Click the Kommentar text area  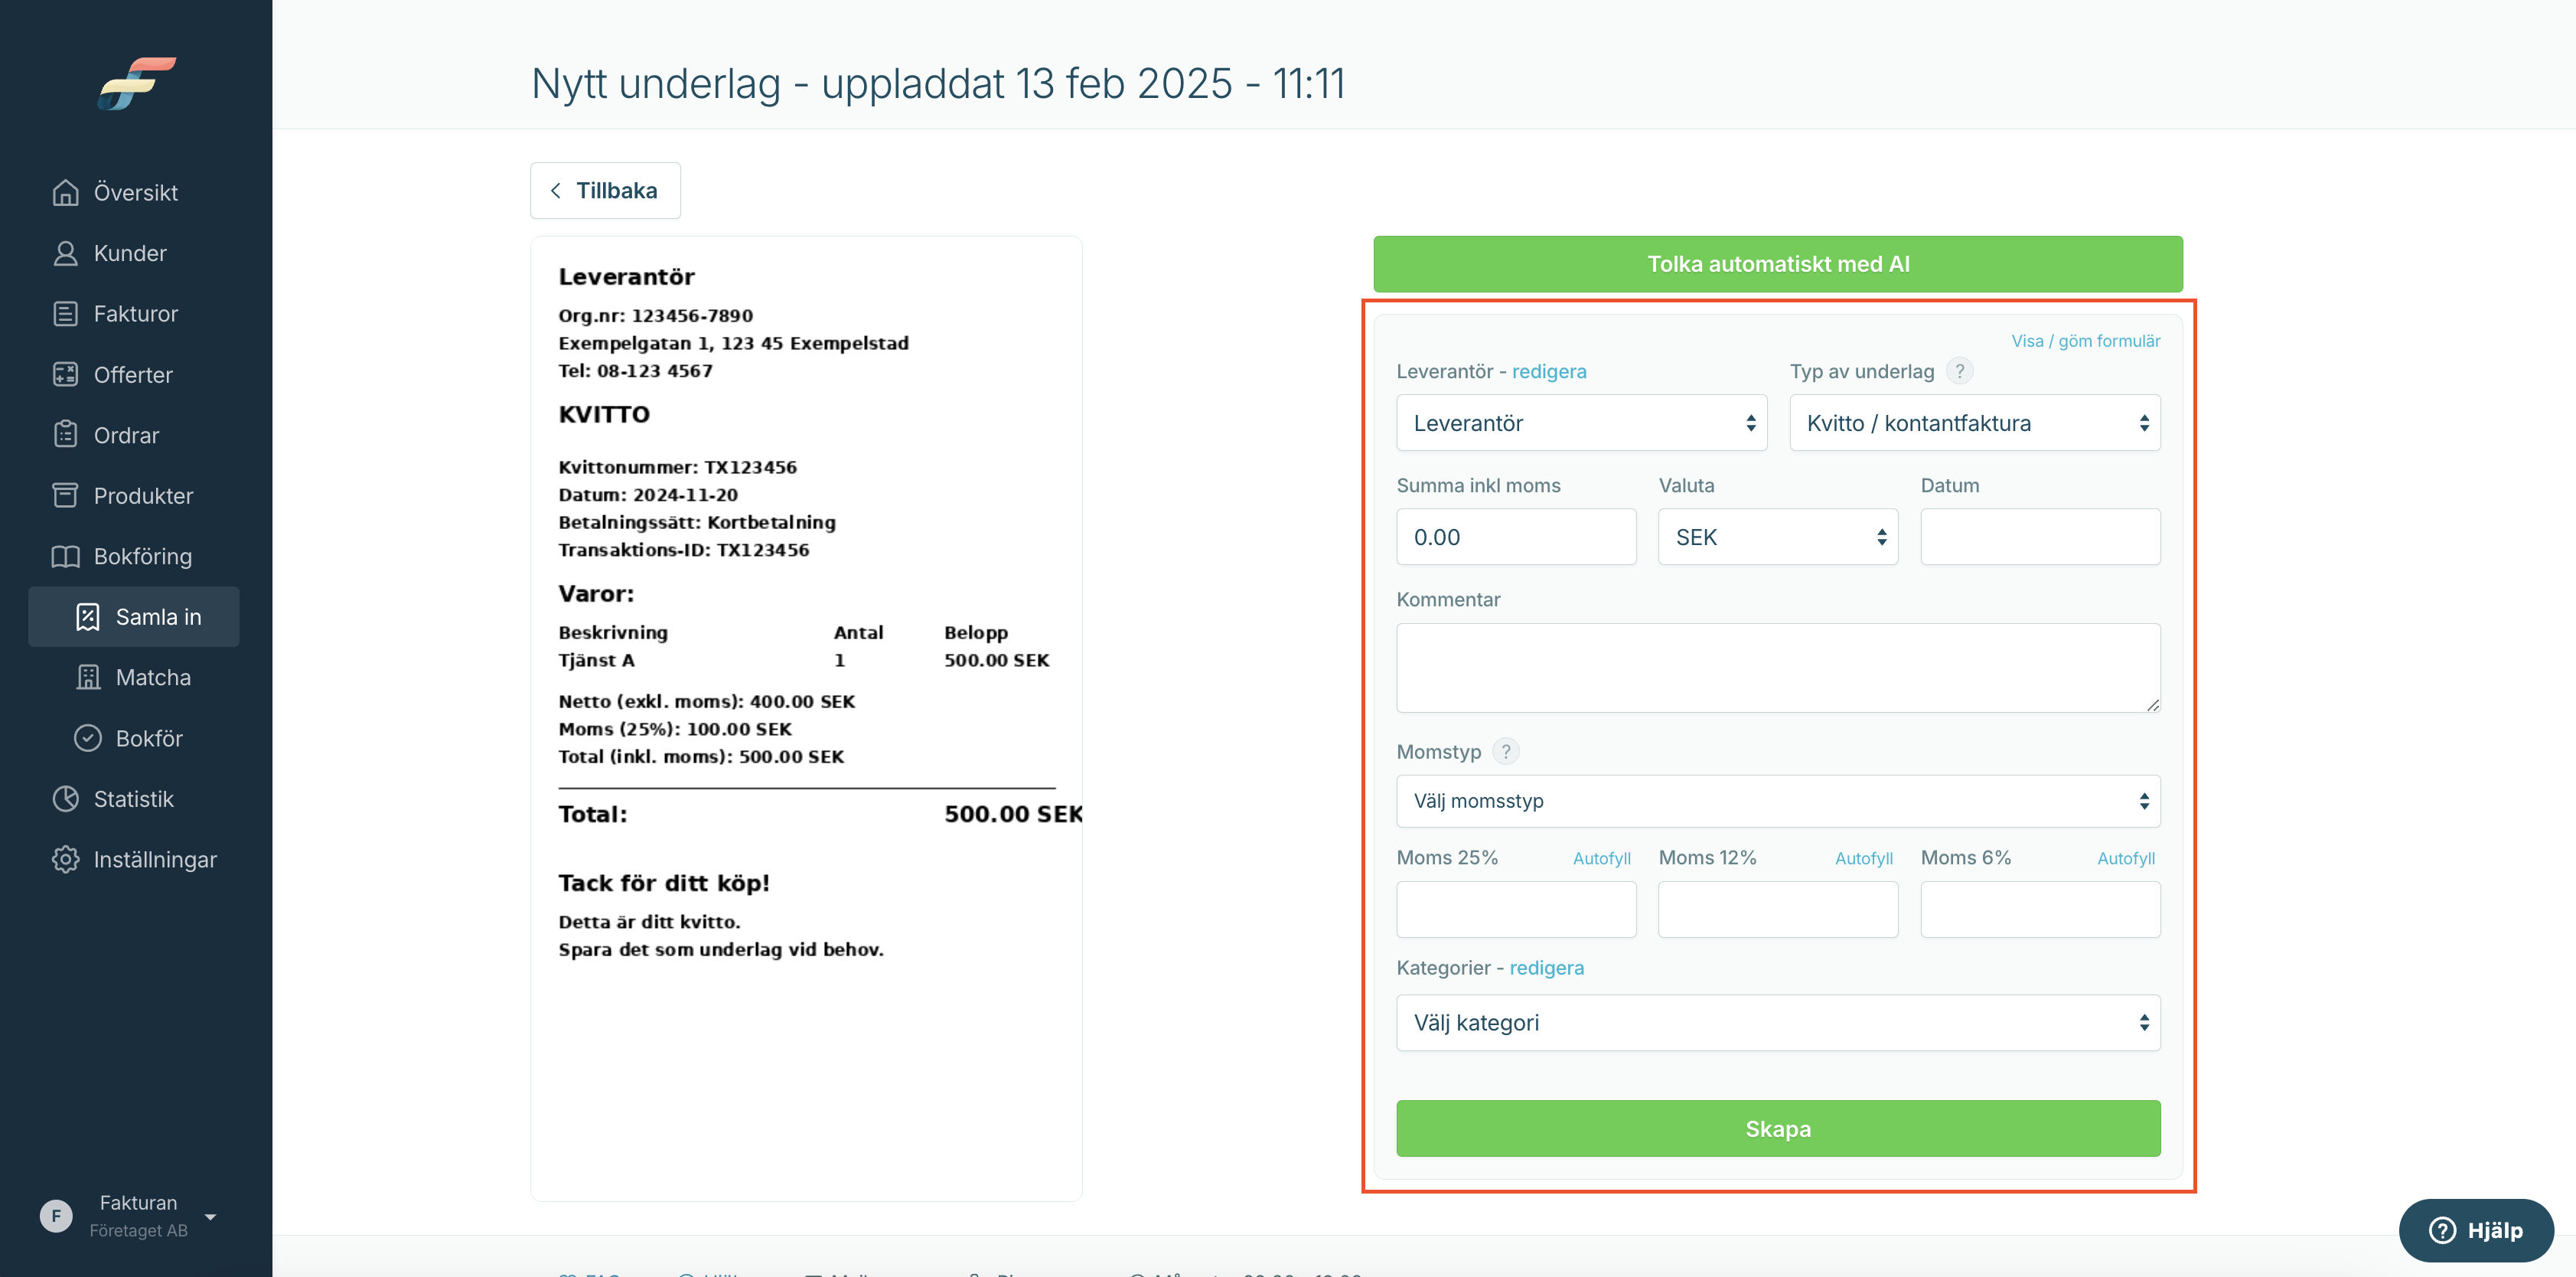pos(1777,668)
